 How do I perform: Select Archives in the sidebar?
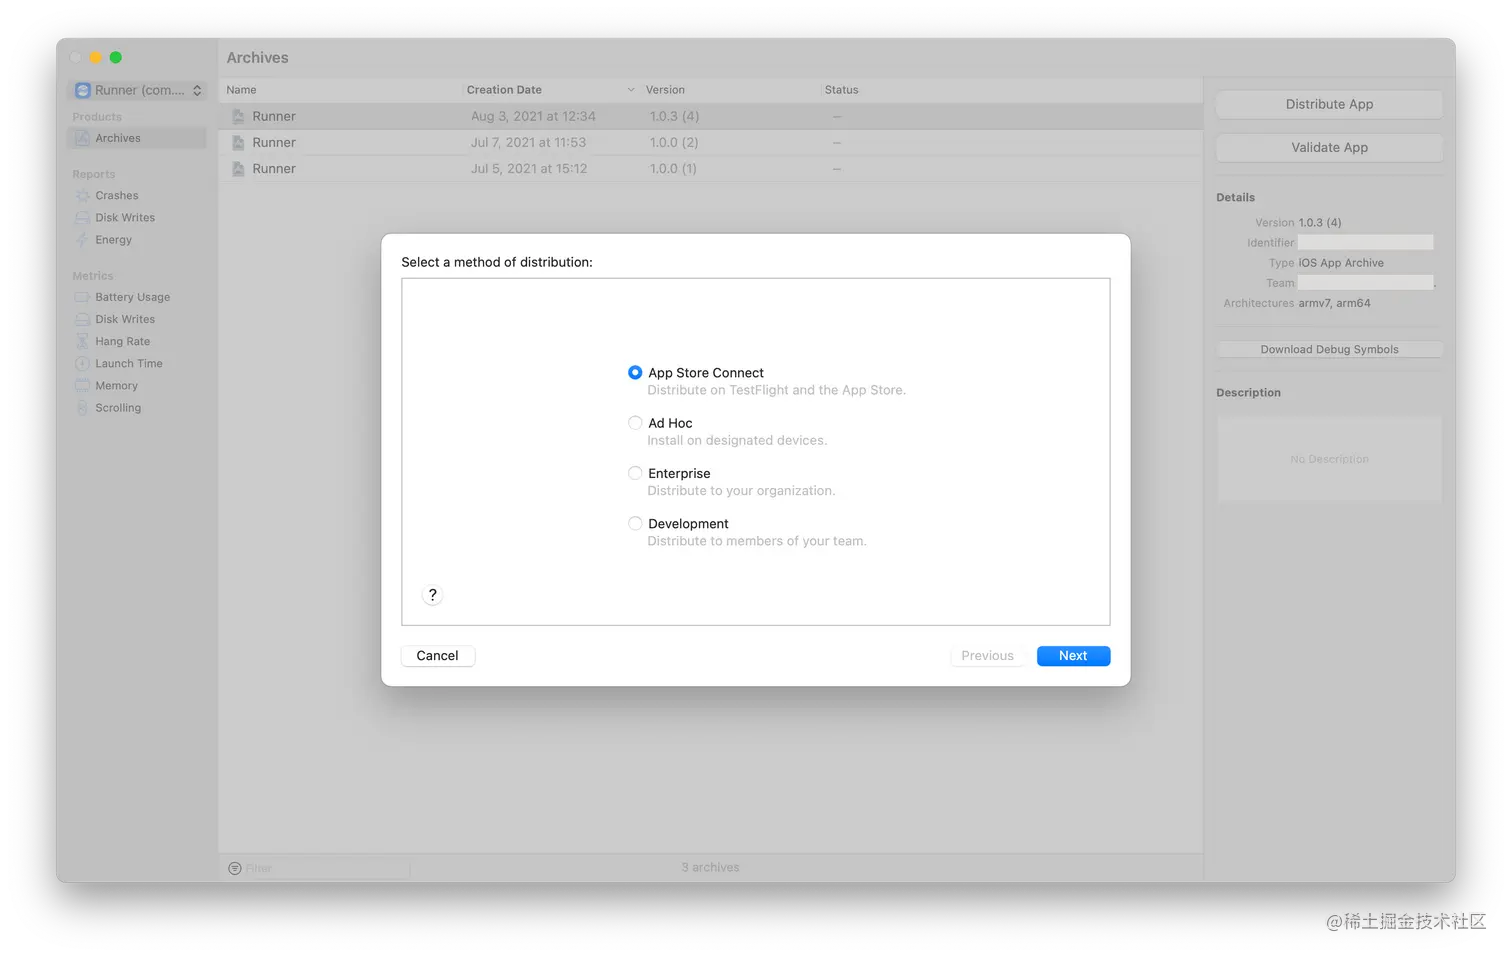coord(137,138)
